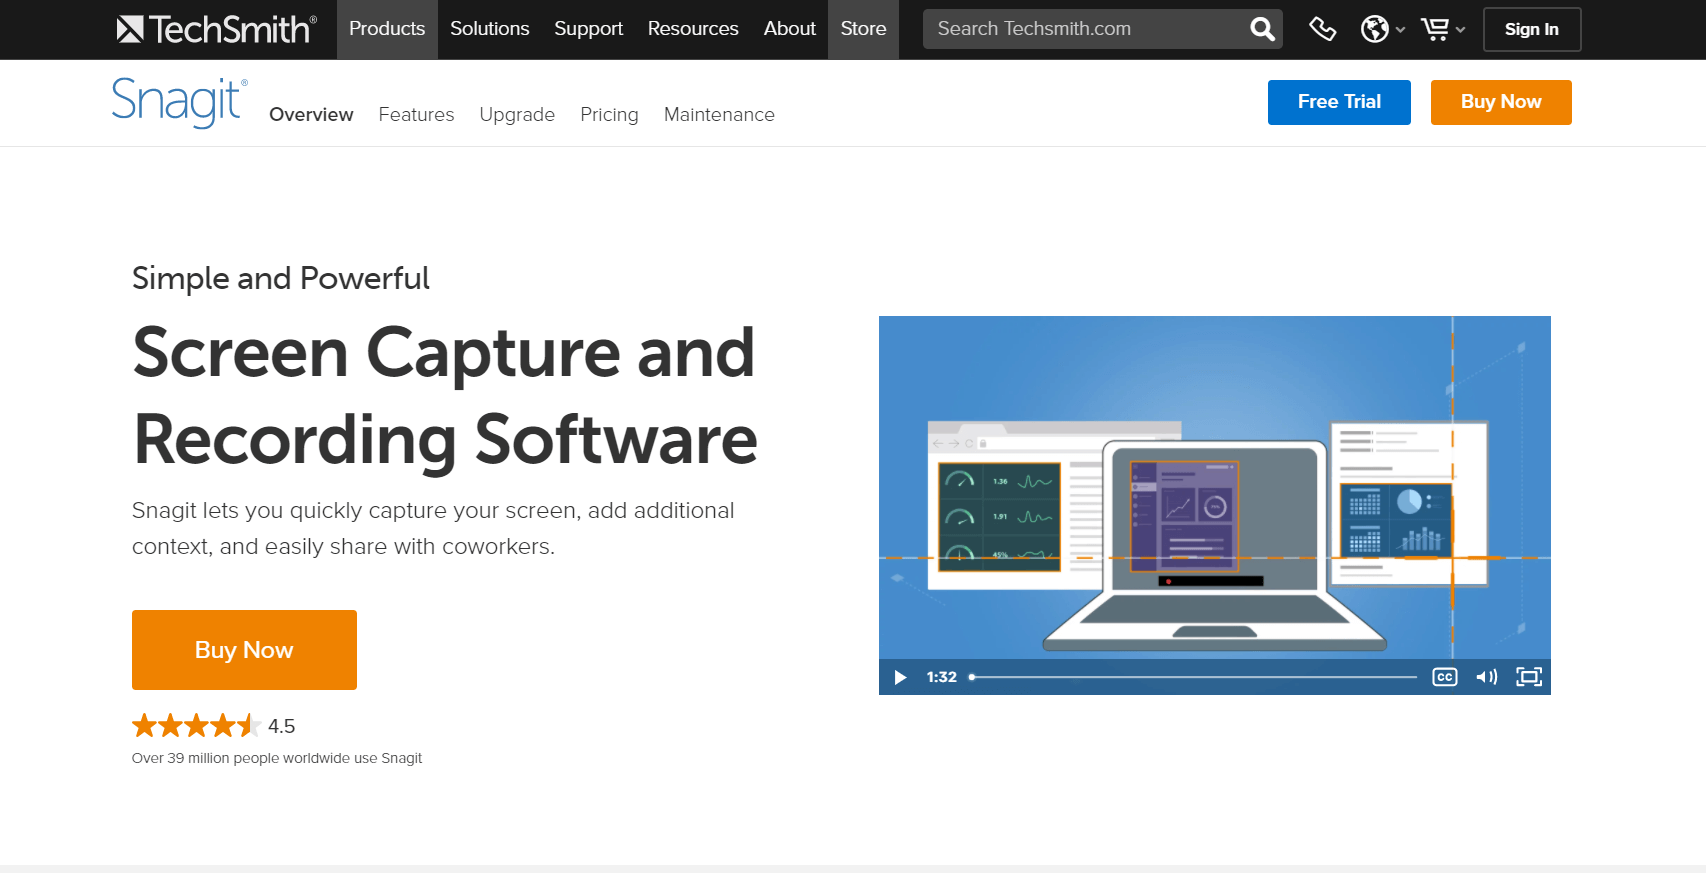This screenshot has width=1706, height=873.
Task: Click the header Buy Now button
Action: click(x=1501, y=102)
